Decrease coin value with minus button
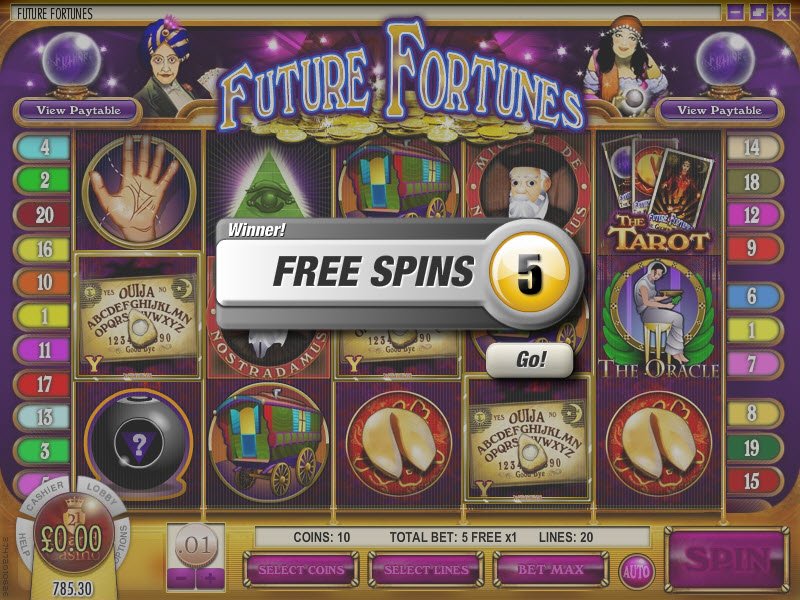This screenshot has width=800, height=600. 182,579
